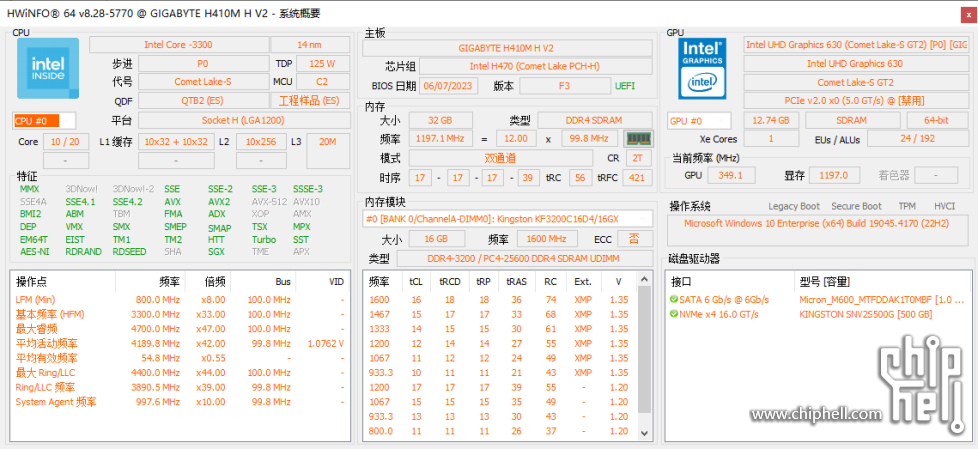Select the System Agent 频率 row
Image resolution: width=978 pixels, height=449 pixels.
(180, 402)
